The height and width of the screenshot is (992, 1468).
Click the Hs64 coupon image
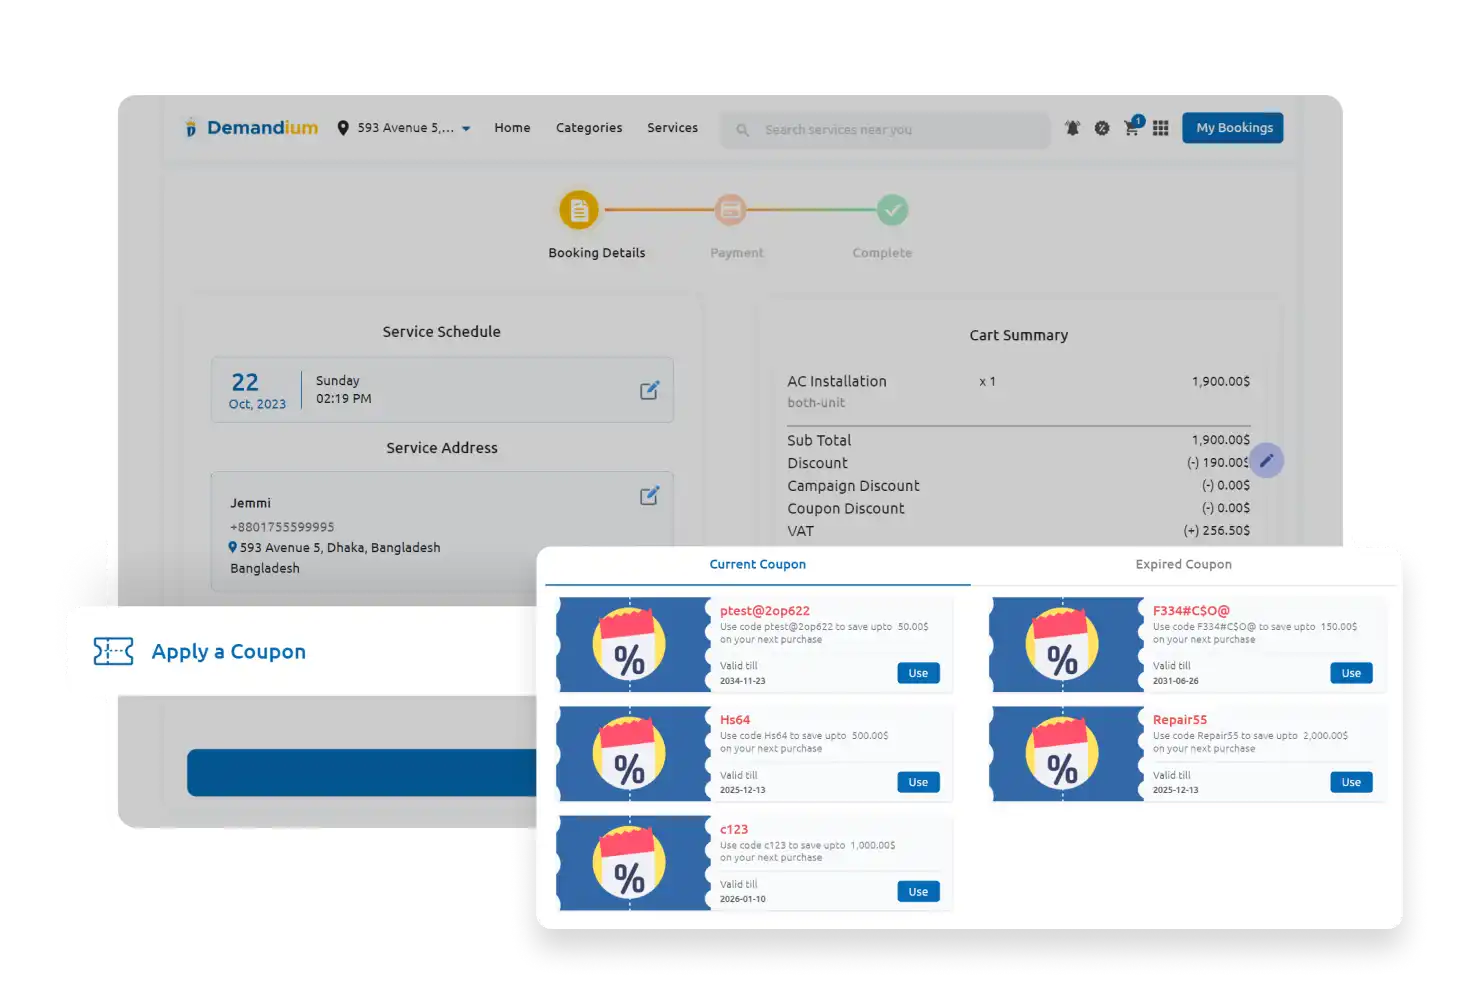[634, 754]
